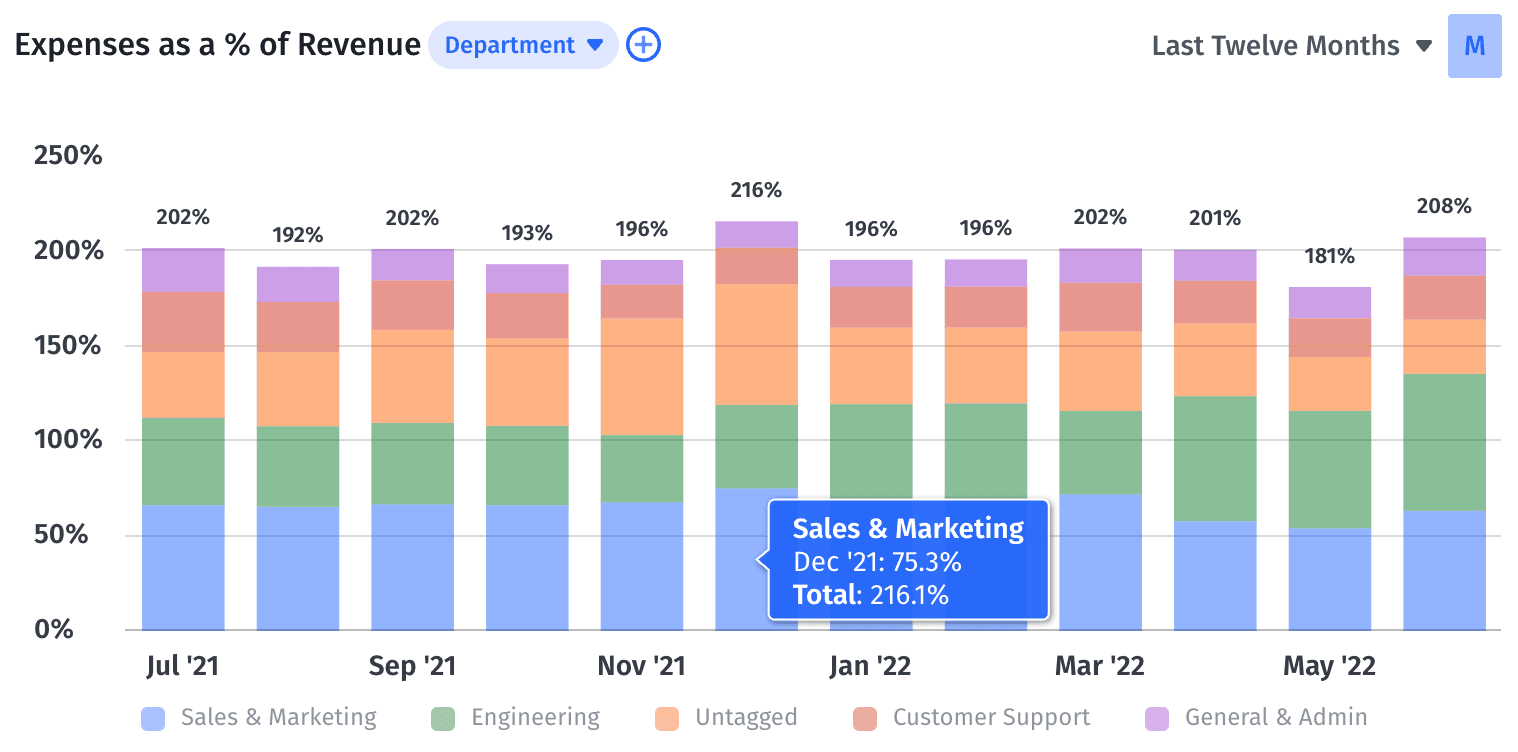Click the Nov '21 Untagged bar segment
Viewport: 1518px width, 752px height.
642,376
